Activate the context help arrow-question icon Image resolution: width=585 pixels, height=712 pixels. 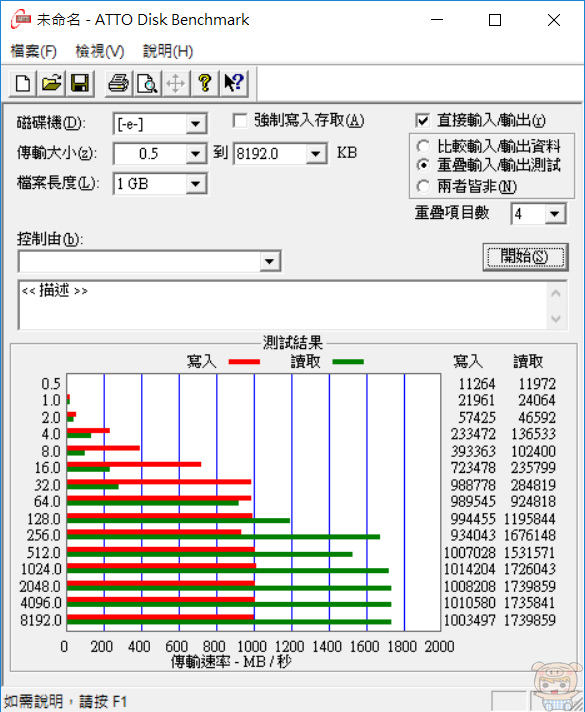click(234, 84)
